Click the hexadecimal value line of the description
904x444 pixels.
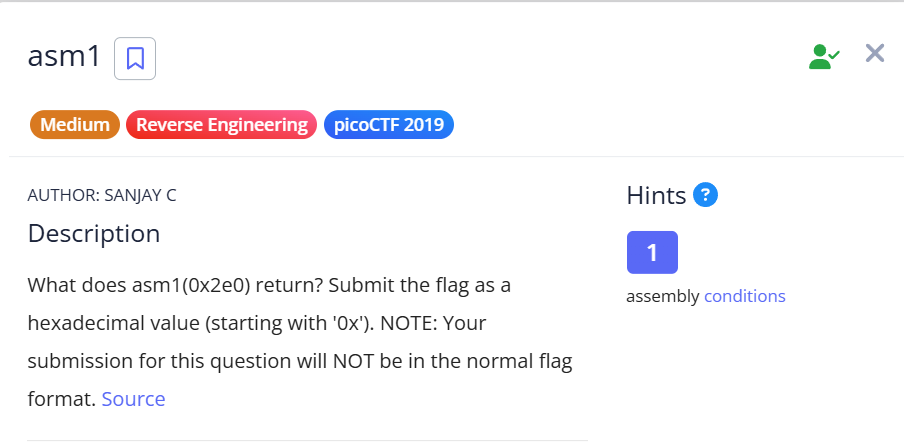coord(150,323)
